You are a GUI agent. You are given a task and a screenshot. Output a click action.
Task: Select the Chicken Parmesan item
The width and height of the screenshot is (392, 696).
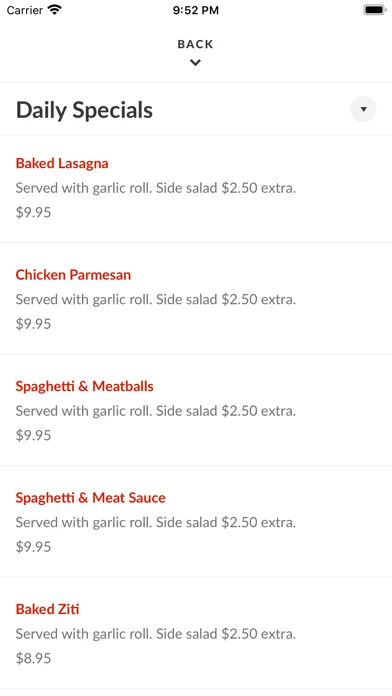pyautogui.click(x=196, y=298)
